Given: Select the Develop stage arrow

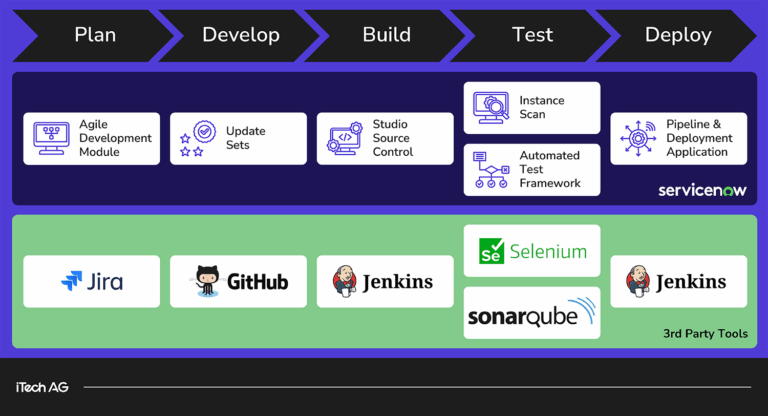Looking at the screenshot, I should [x=240, y=35].
